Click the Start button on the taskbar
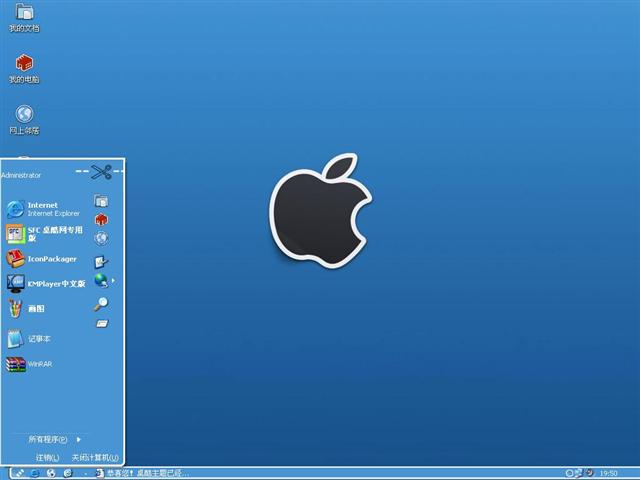Image resolution: width=640 pixels, height=480 pixels. pos(18,473)
